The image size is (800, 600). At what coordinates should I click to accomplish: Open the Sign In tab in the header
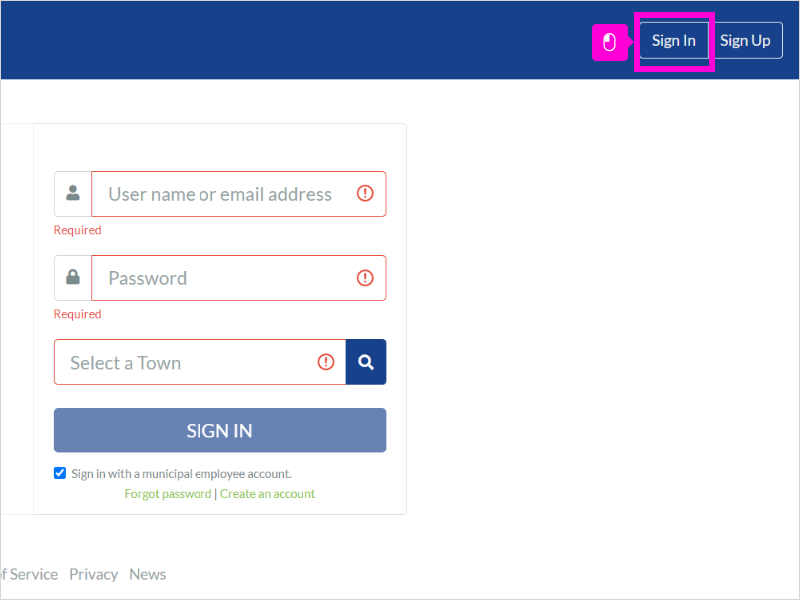tap(674, 41)
